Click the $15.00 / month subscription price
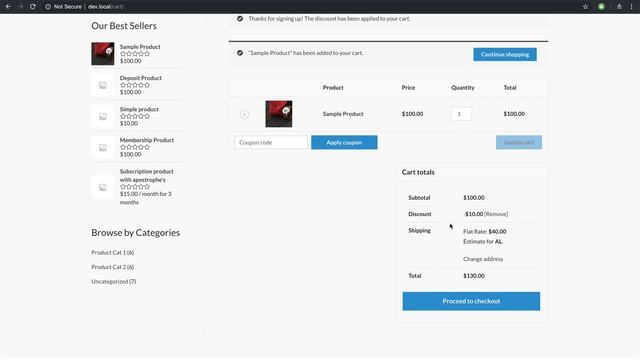Viewport: 640px width, 360px height. pos(145,198)
